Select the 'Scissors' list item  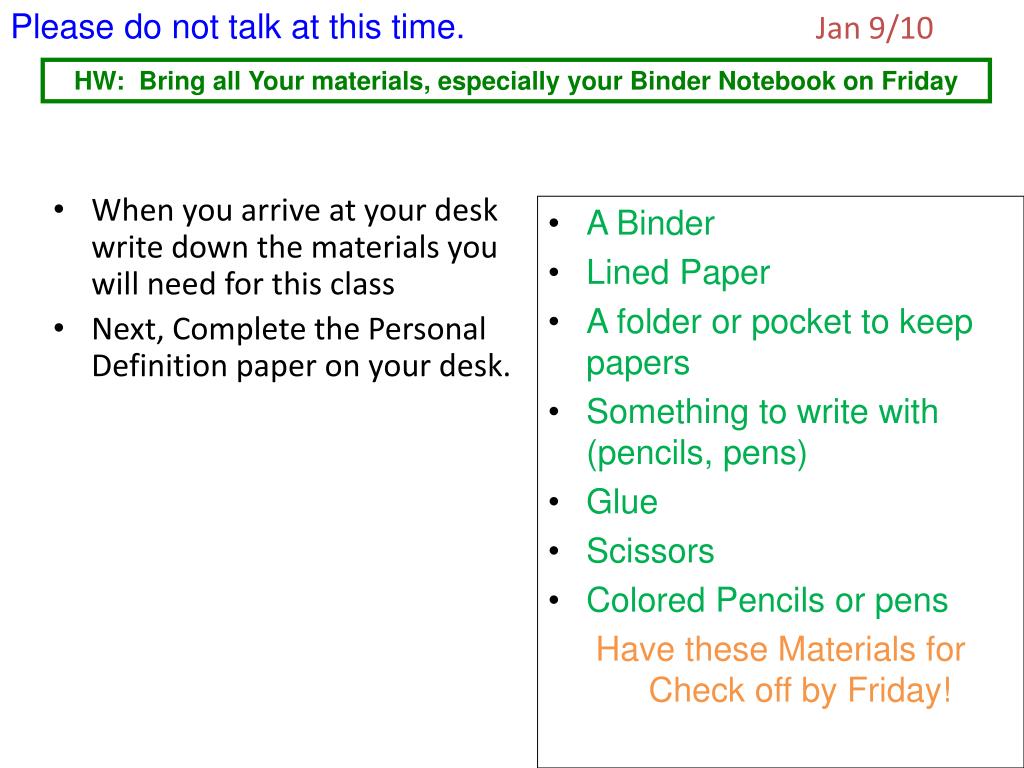coord(650,552)
